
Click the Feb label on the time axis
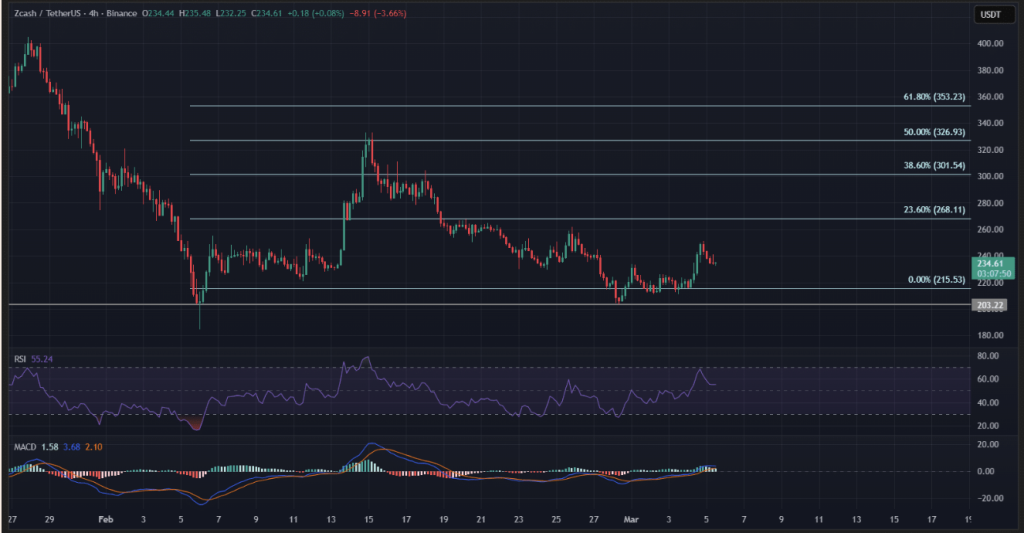[x=106, y=520]
